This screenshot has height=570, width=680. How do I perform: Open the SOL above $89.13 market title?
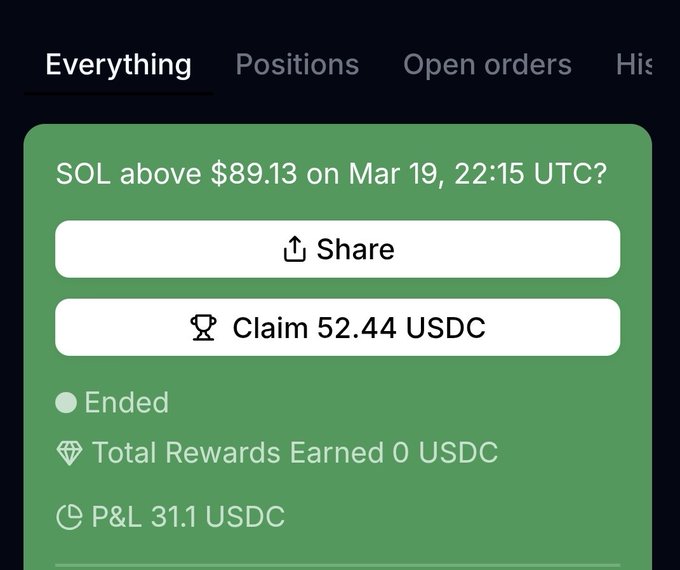331,173
